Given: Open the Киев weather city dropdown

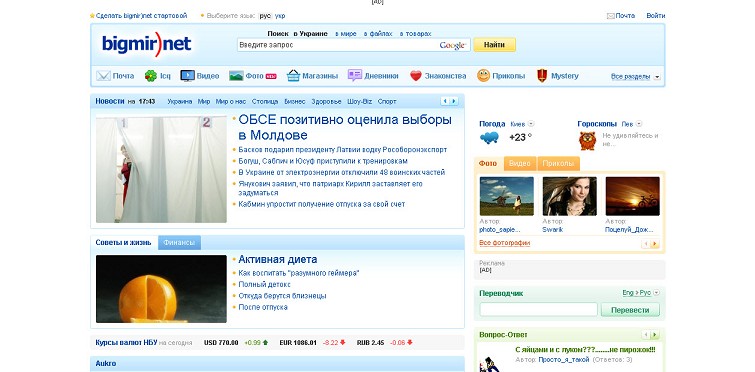Looking at the screenshot, I should coord(531,124).
